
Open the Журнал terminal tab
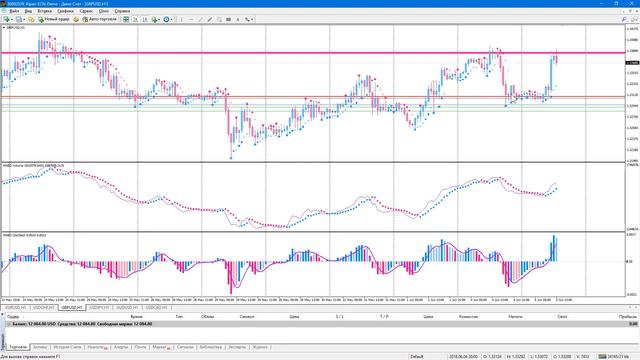tap(260, 347)
